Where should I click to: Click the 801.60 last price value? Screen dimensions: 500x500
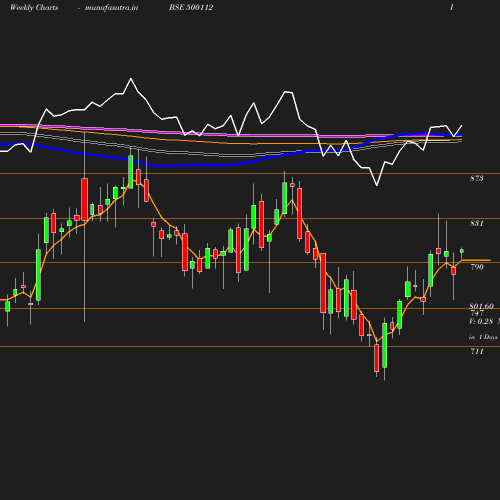(481, 306)
